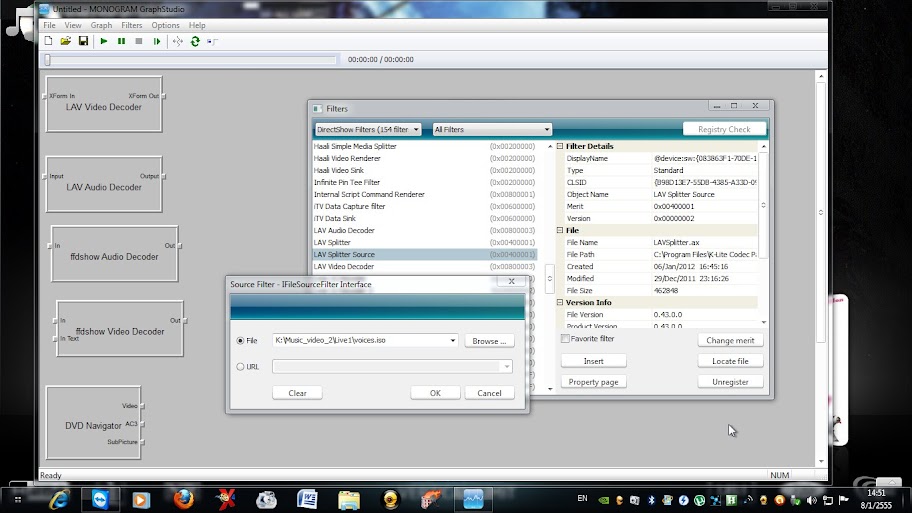Open Microsoft Word from the taskbar
This screenshot has height=513, width=912.
tap(307, 500)
